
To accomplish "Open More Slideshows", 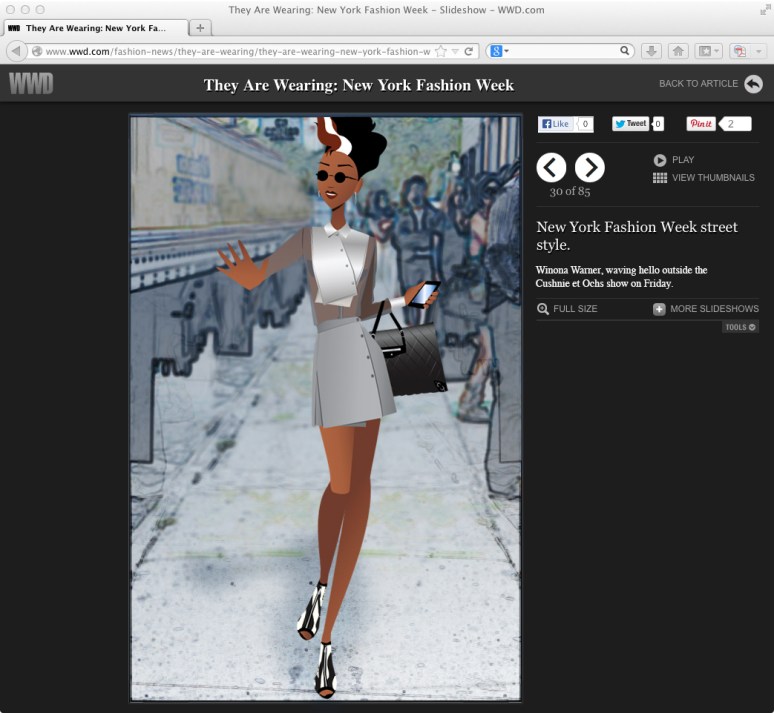I will coord(705,309).
